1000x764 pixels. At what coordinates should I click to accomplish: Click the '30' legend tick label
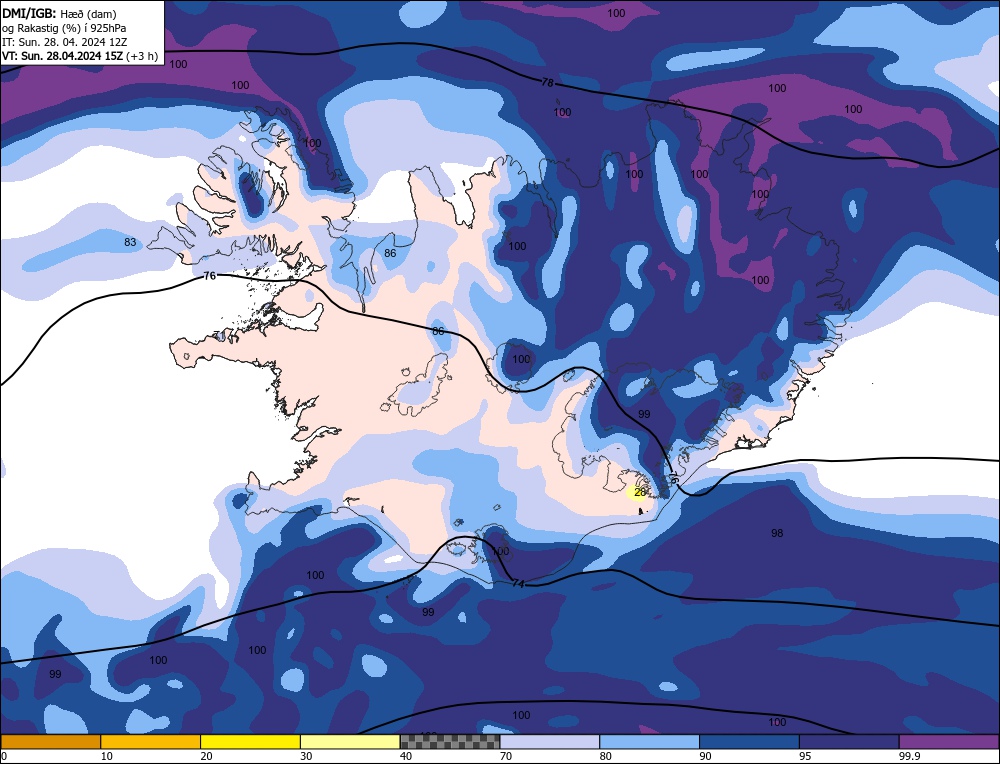(306, 756)
